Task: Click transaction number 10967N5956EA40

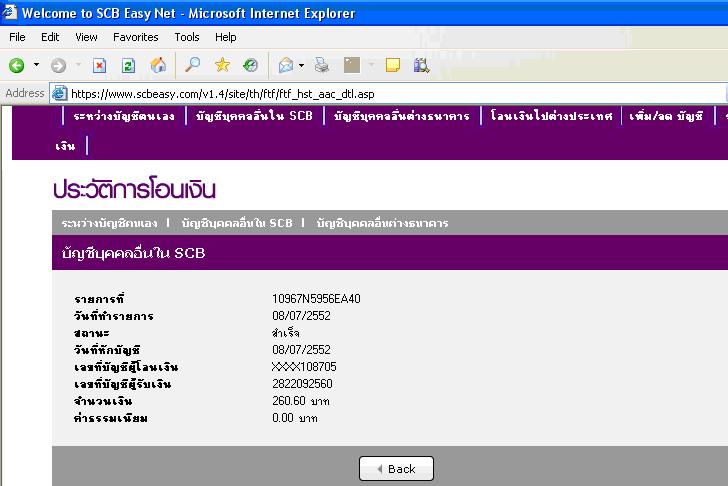Action: [x=316, y=299]
